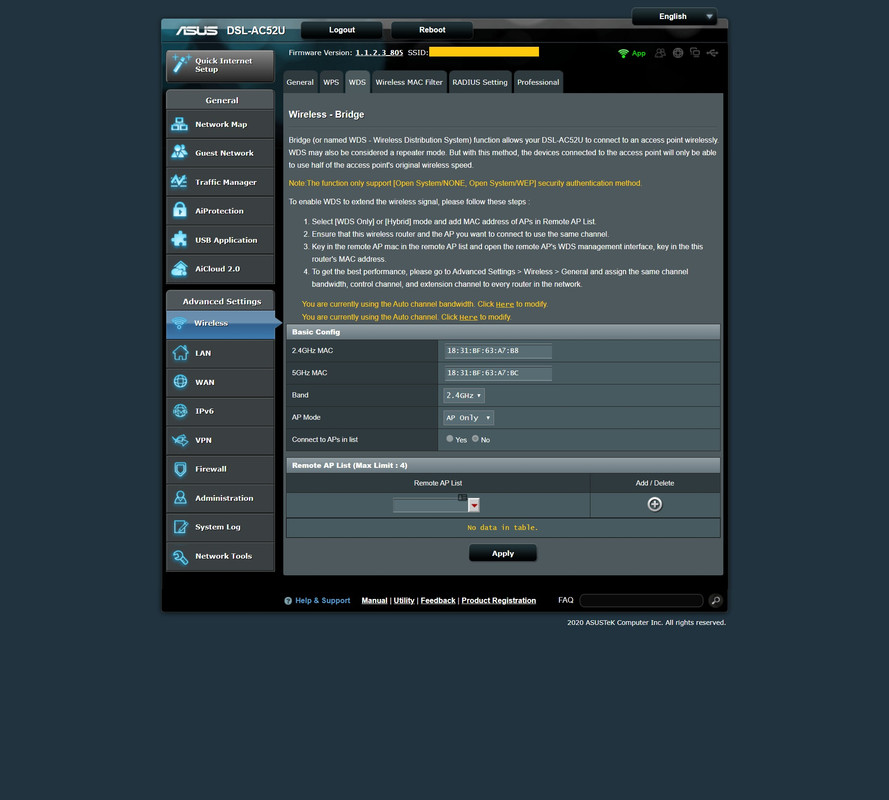Click the USB status icon
Image resolution: width=889 pixels, height=800 pixels.
tap(712, 53)
